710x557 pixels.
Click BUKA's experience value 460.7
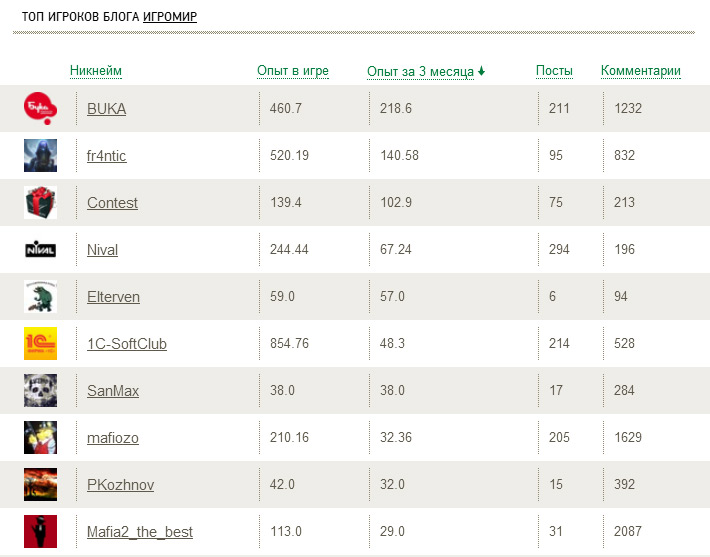[x=286, y=108]
